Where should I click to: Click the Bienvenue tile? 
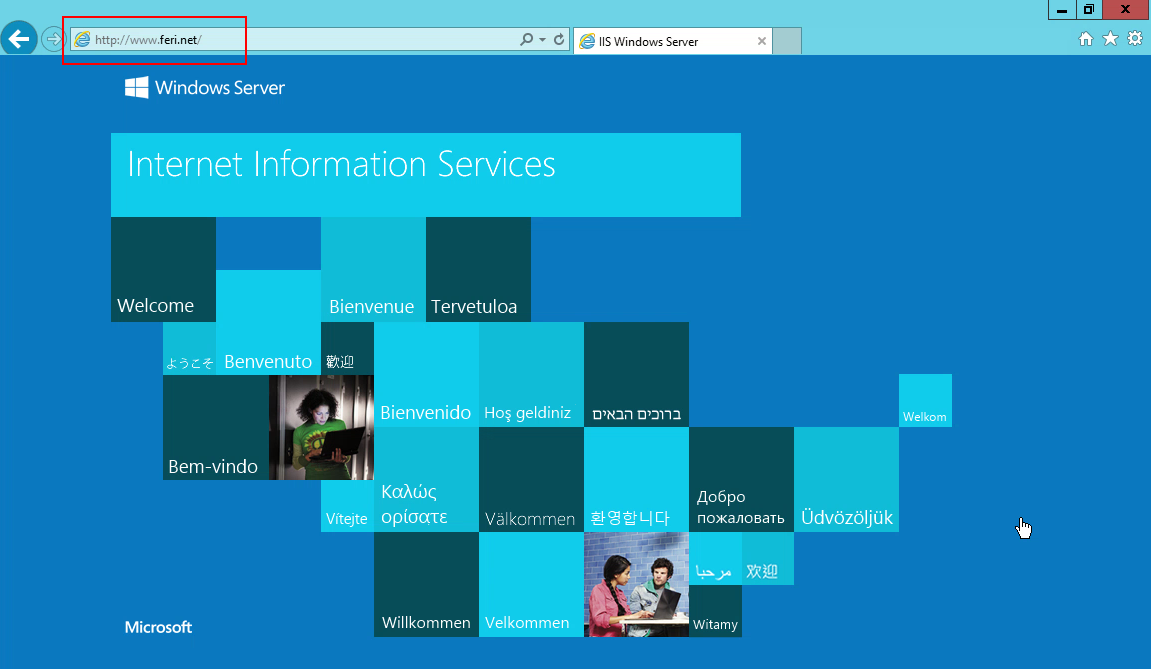pyautogui.click(x=373, y=270)
